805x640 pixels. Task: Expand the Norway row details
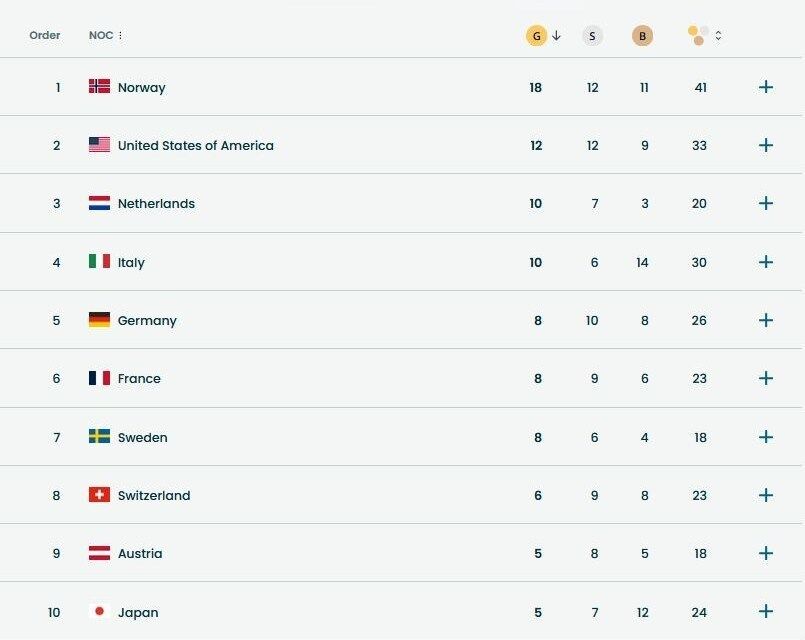pyautogui.click(x=766, y=87)
